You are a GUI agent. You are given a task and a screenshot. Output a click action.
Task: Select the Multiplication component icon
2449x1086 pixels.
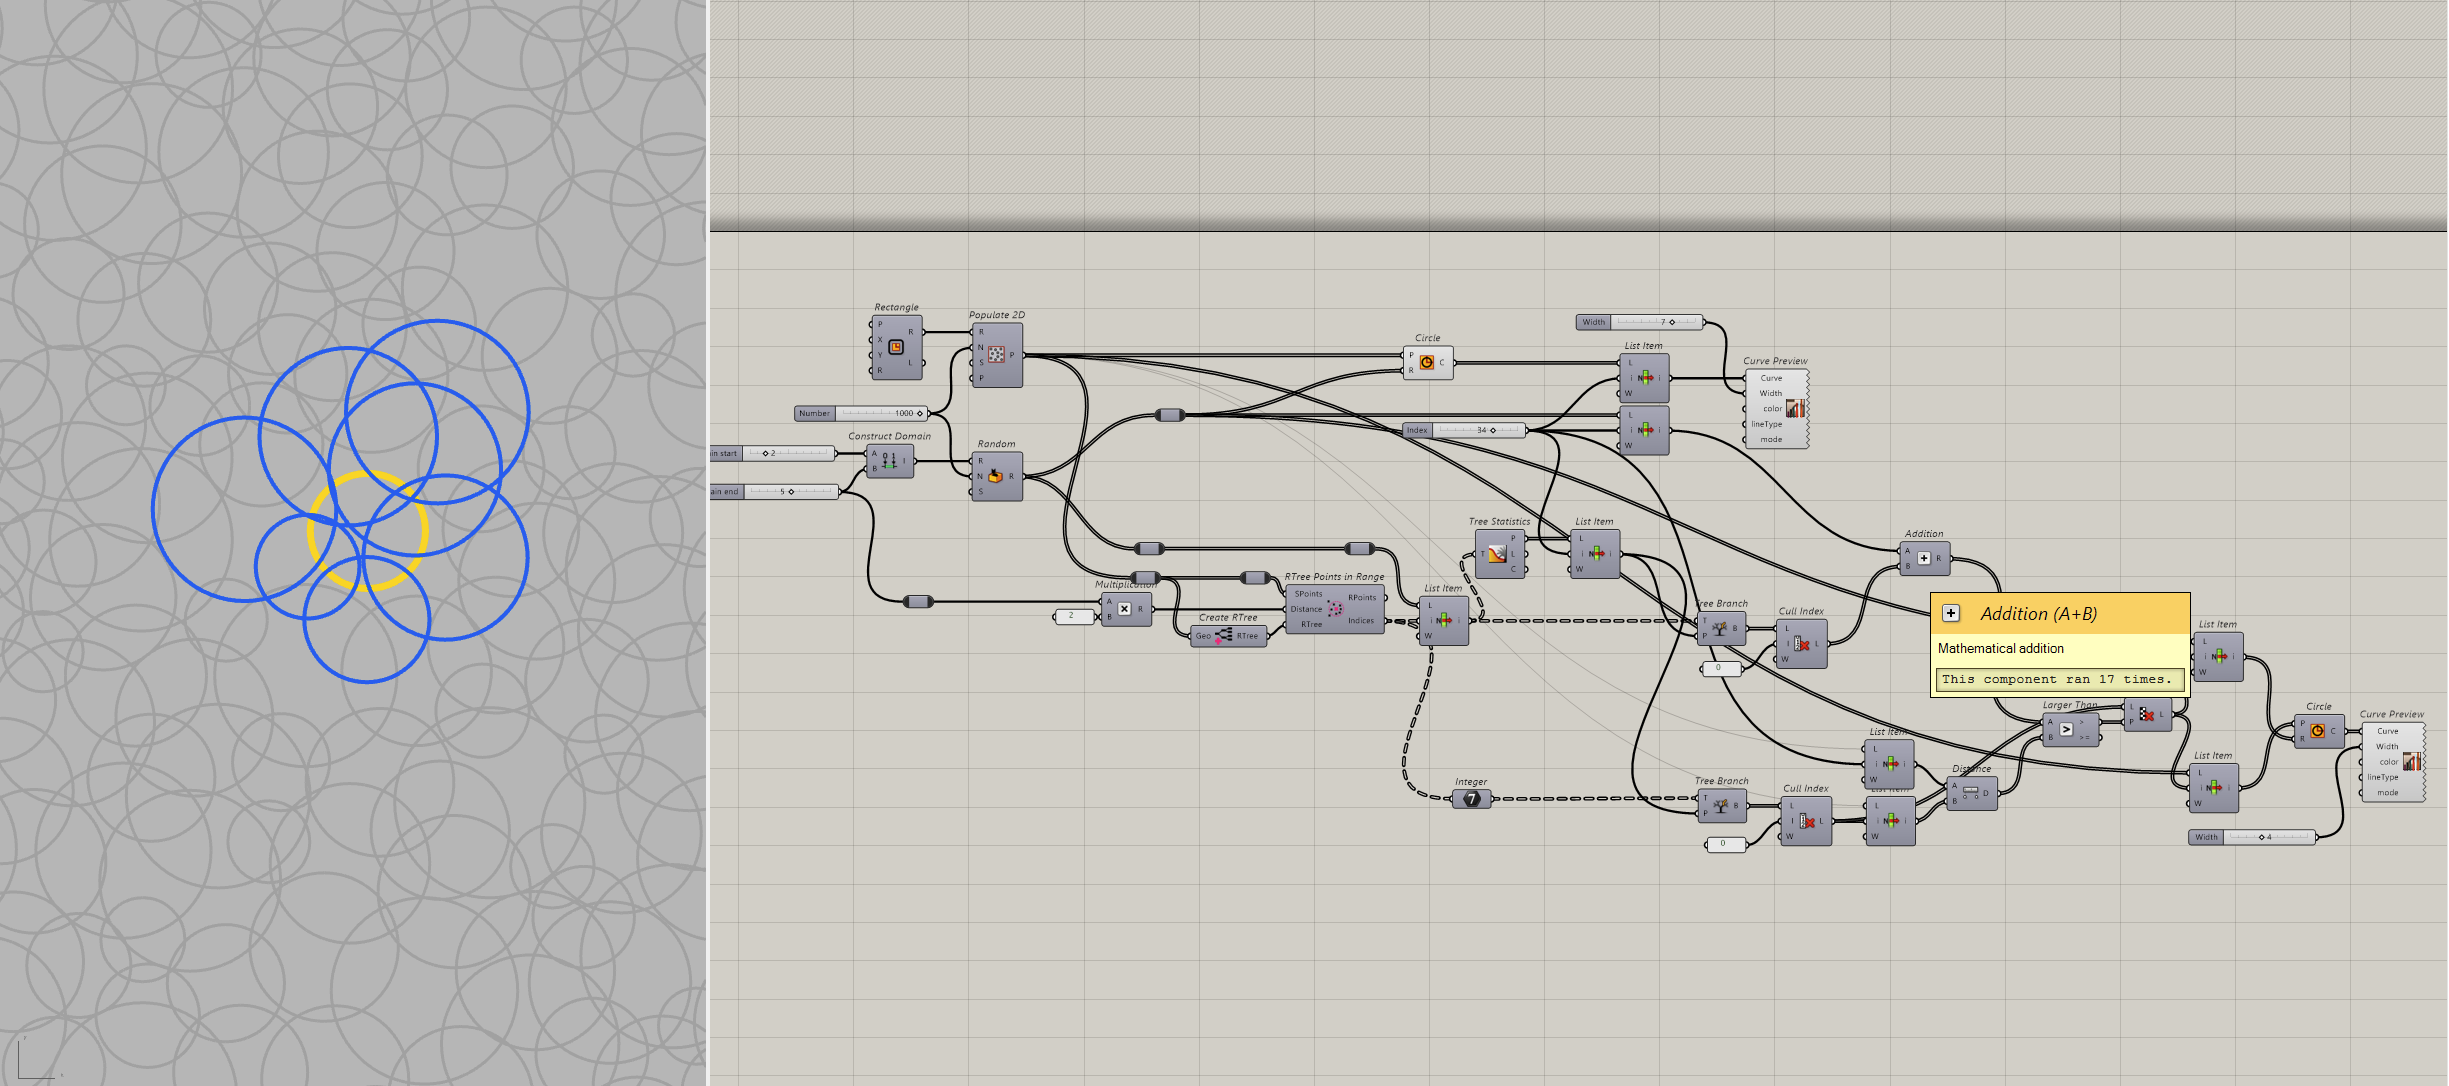1124,608
